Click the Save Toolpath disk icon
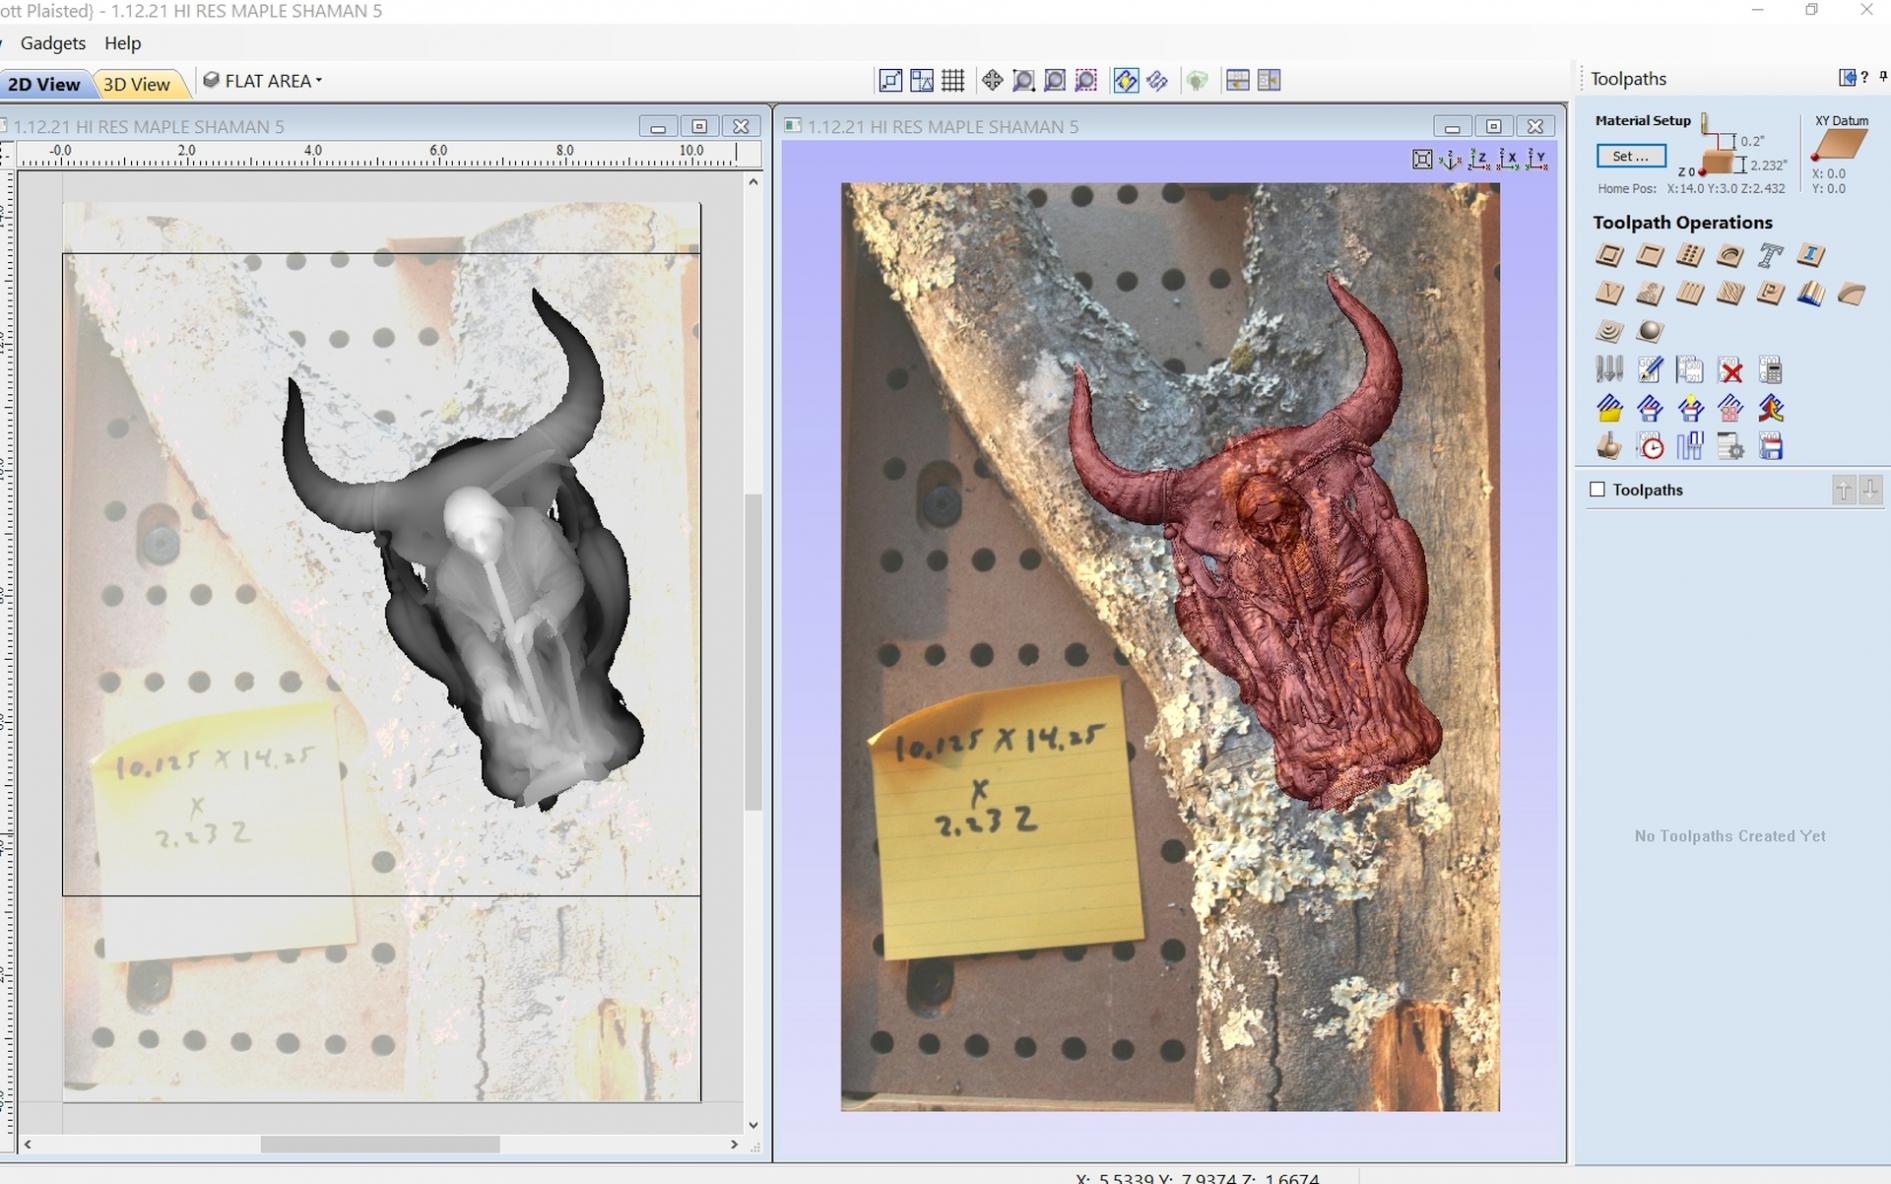 tap(1770, 447)
